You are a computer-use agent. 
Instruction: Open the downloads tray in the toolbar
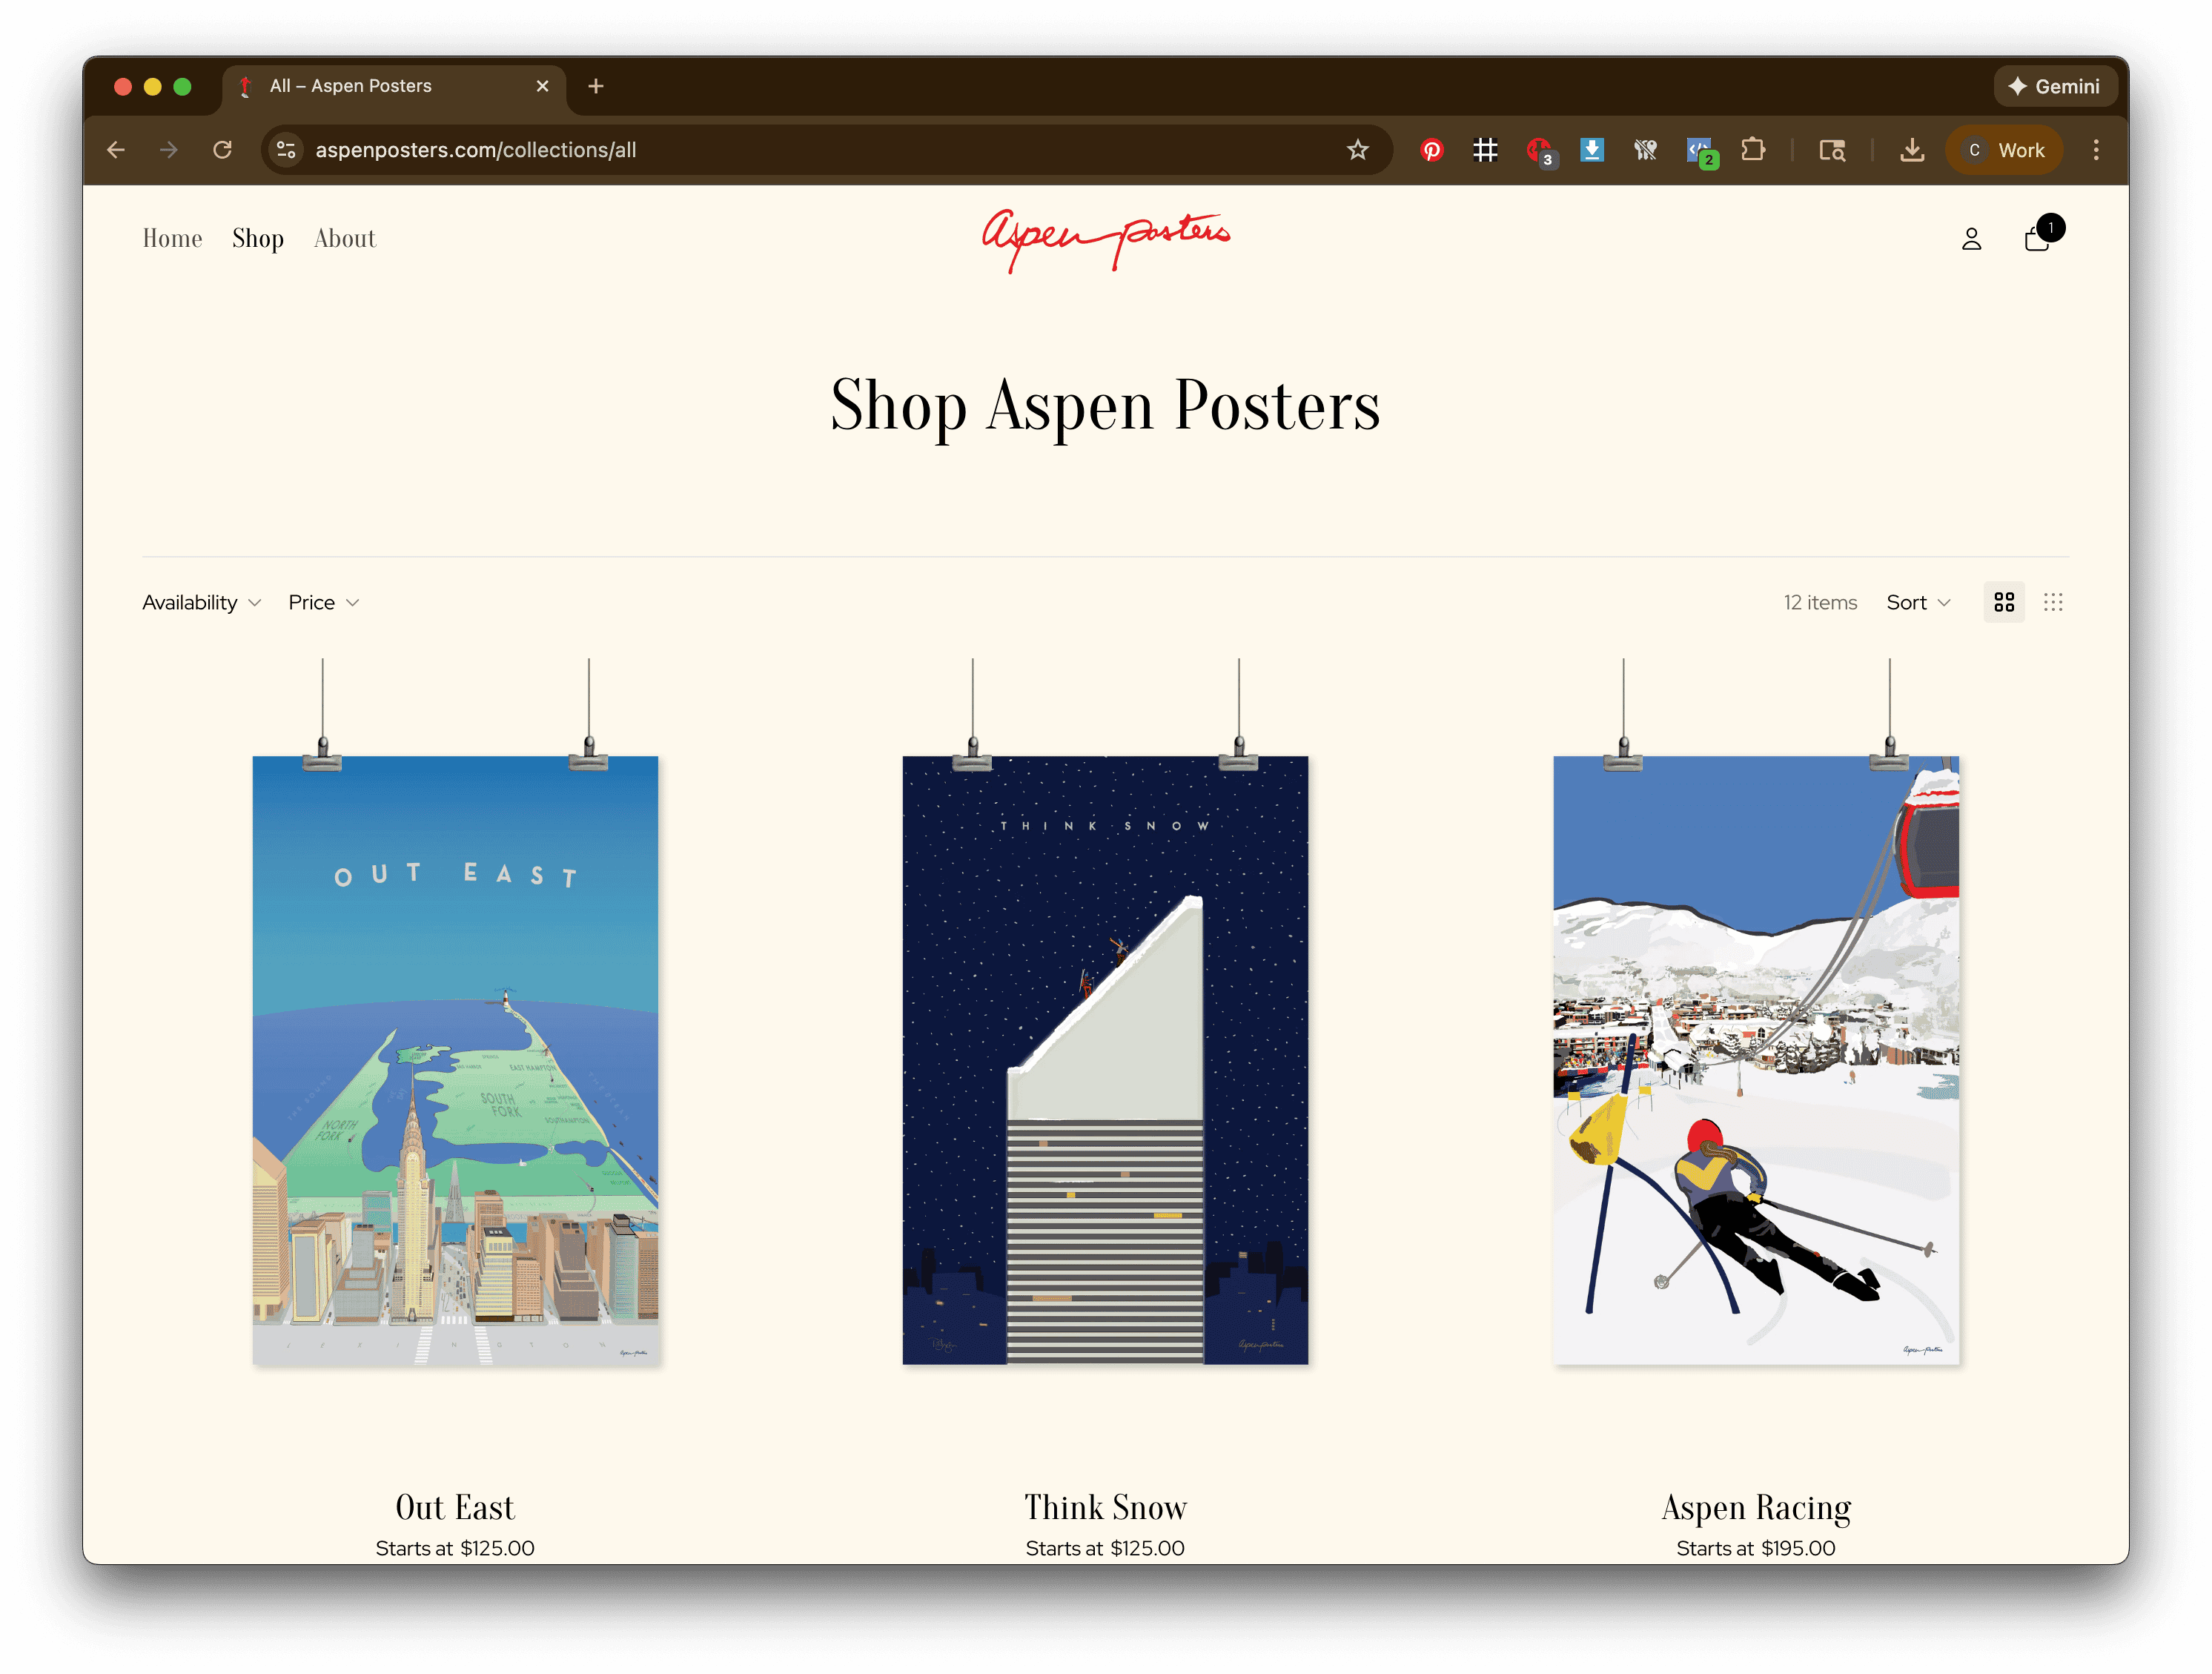point(1912,150)
